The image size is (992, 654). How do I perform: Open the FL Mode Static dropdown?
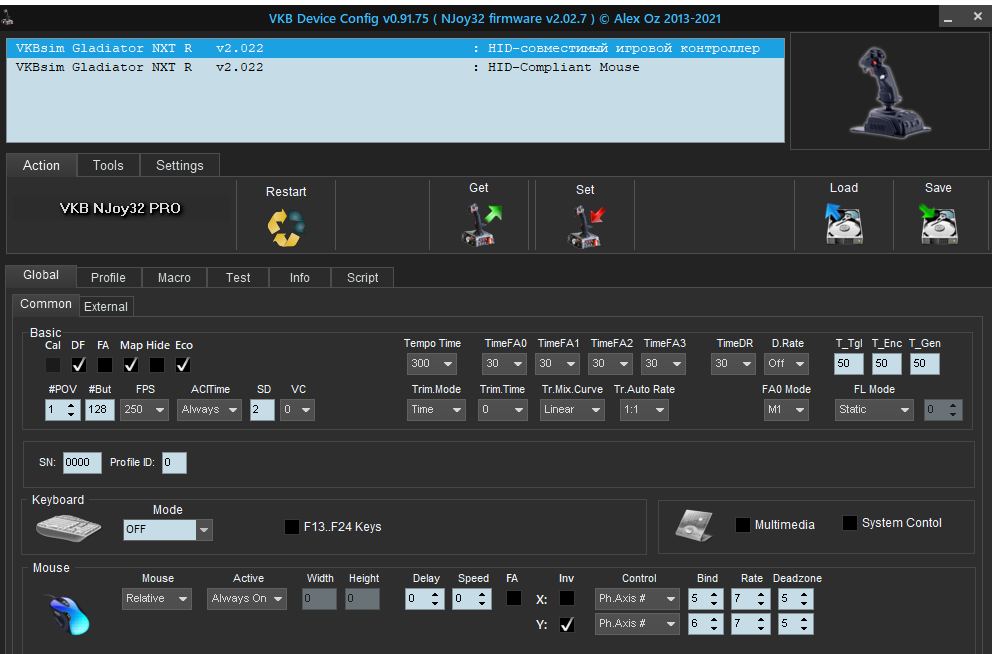[875, 410]
